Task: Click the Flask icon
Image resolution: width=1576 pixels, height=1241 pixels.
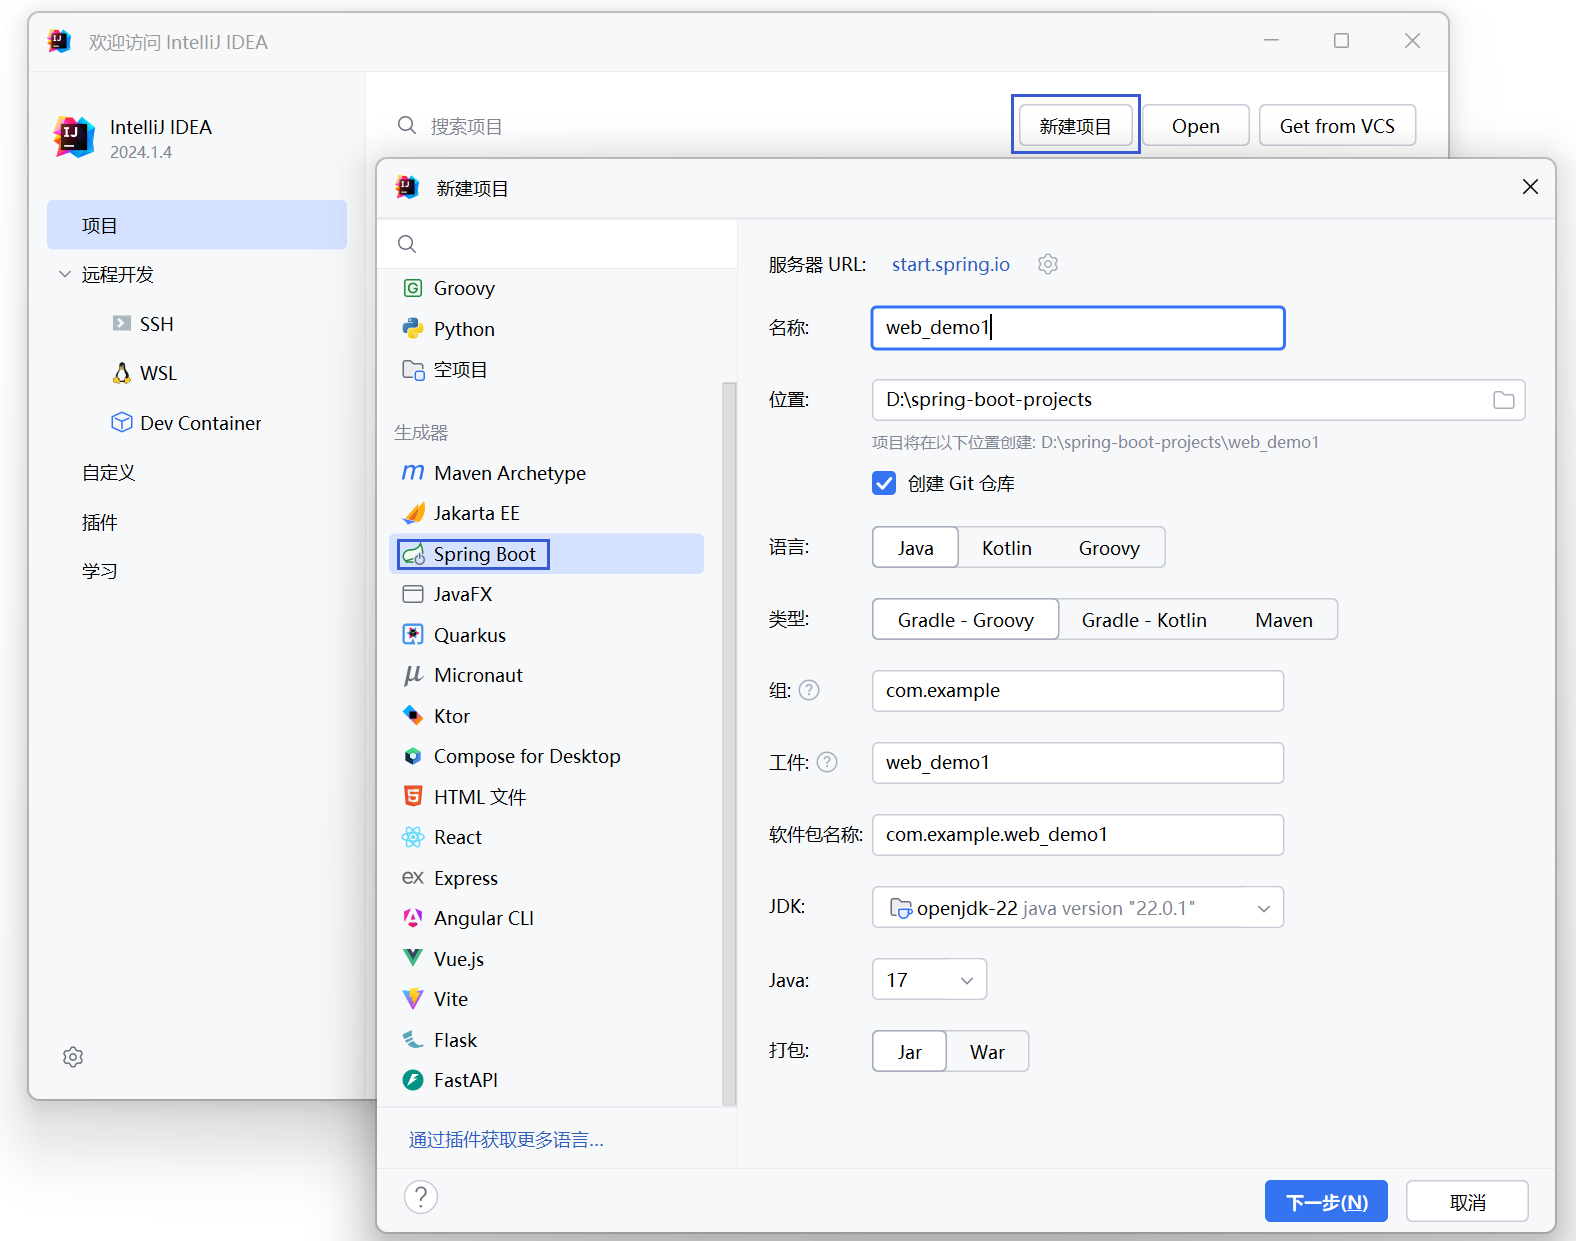Action: coord(413,1040)
